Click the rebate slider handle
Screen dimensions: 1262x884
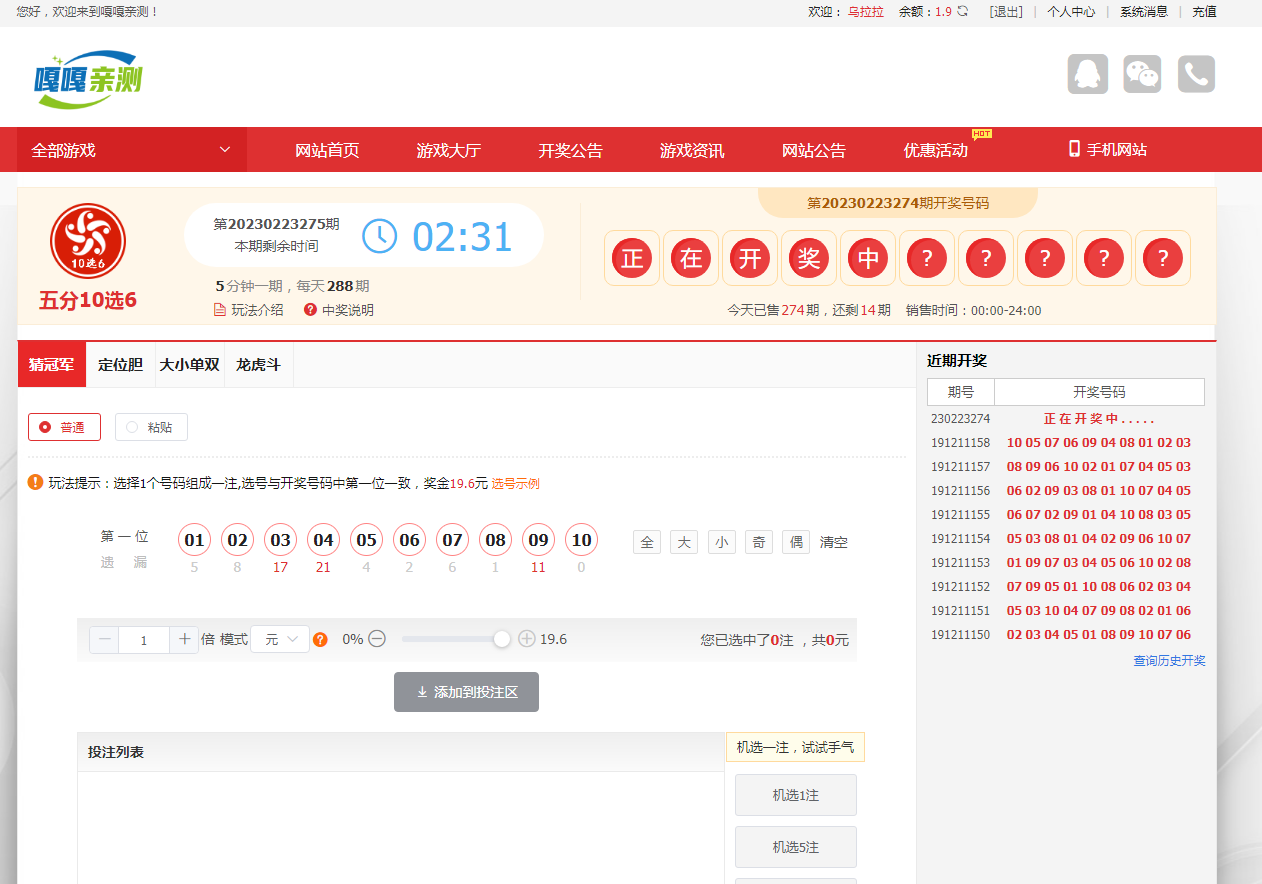[x=502, y=639]
